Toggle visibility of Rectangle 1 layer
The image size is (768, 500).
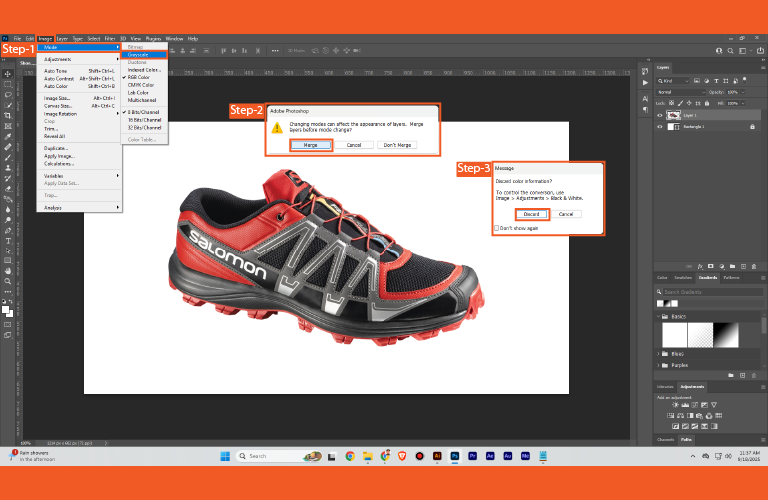(660, 127)
